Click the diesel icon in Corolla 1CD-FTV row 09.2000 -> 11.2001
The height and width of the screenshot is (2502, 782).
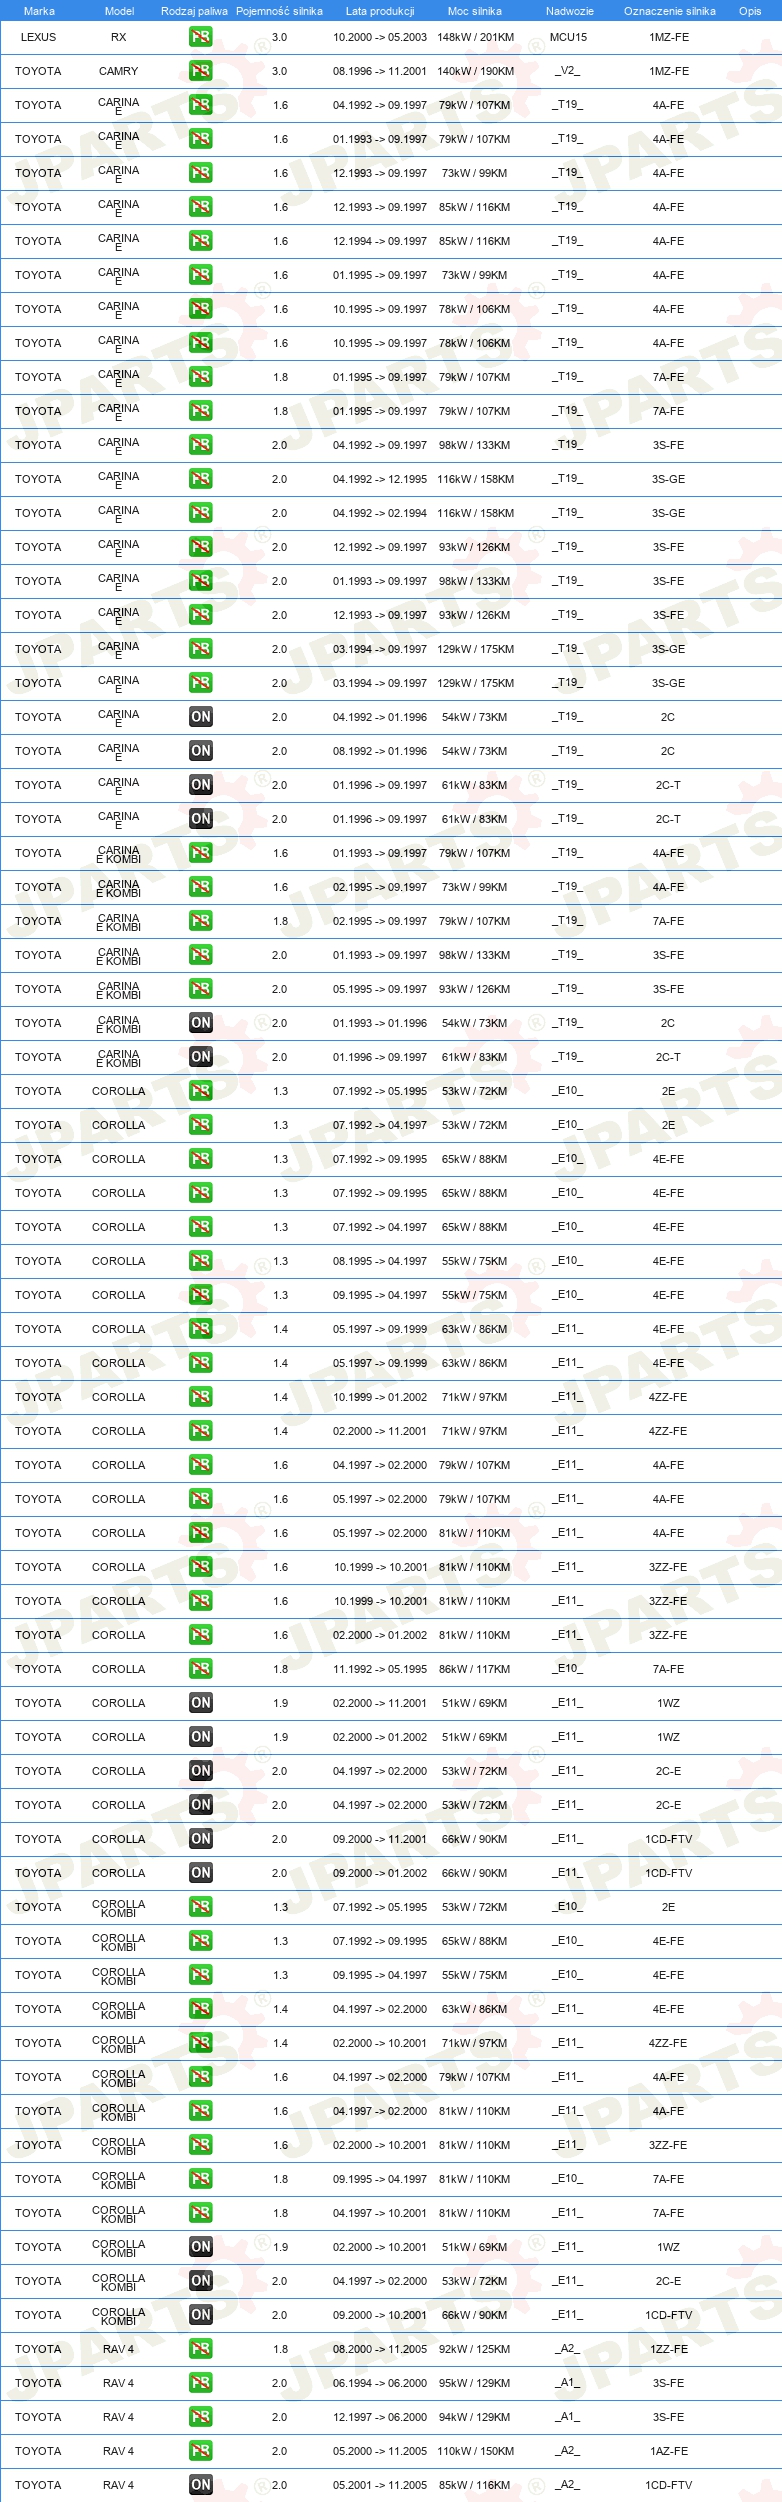click(x=200, y=1839)
